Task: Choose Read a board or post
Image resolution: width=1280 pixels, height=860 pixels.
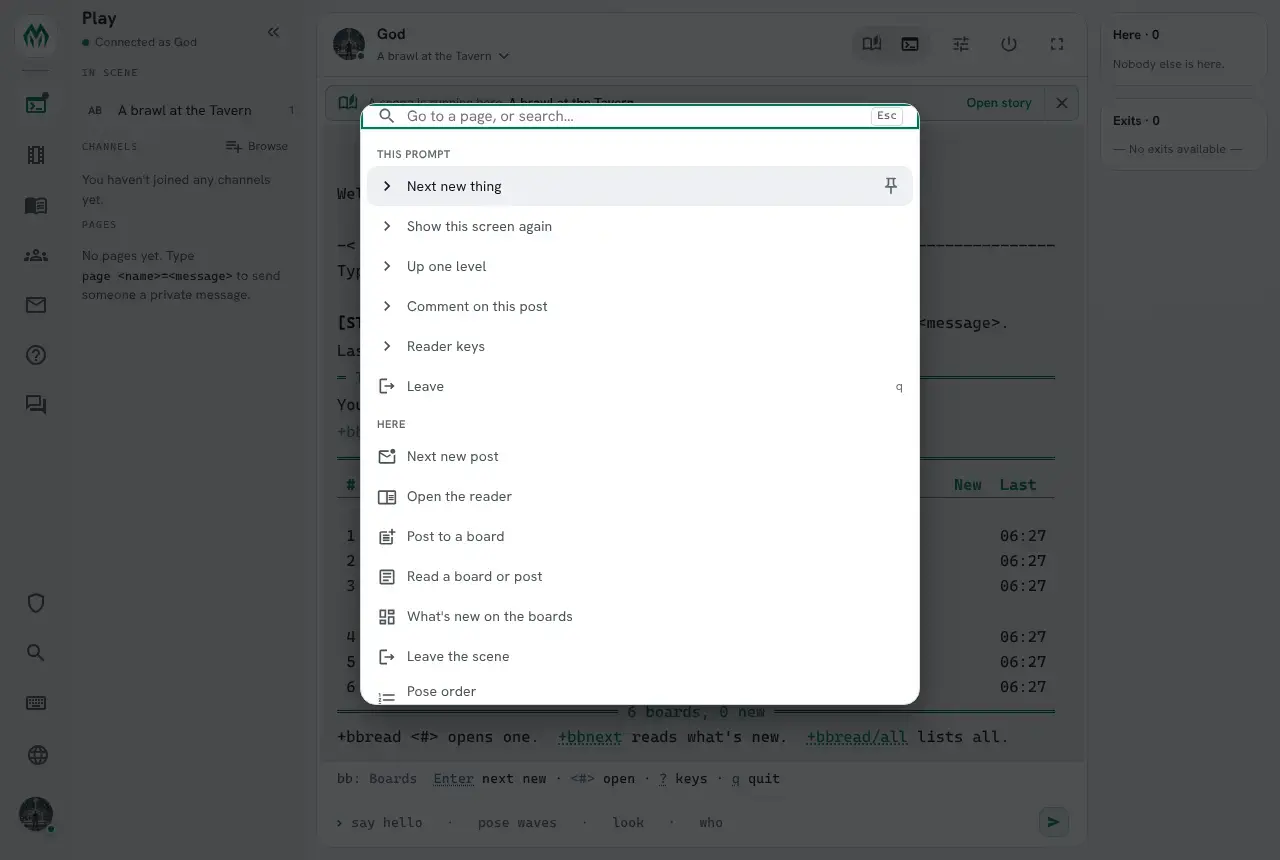Action: 640,576
